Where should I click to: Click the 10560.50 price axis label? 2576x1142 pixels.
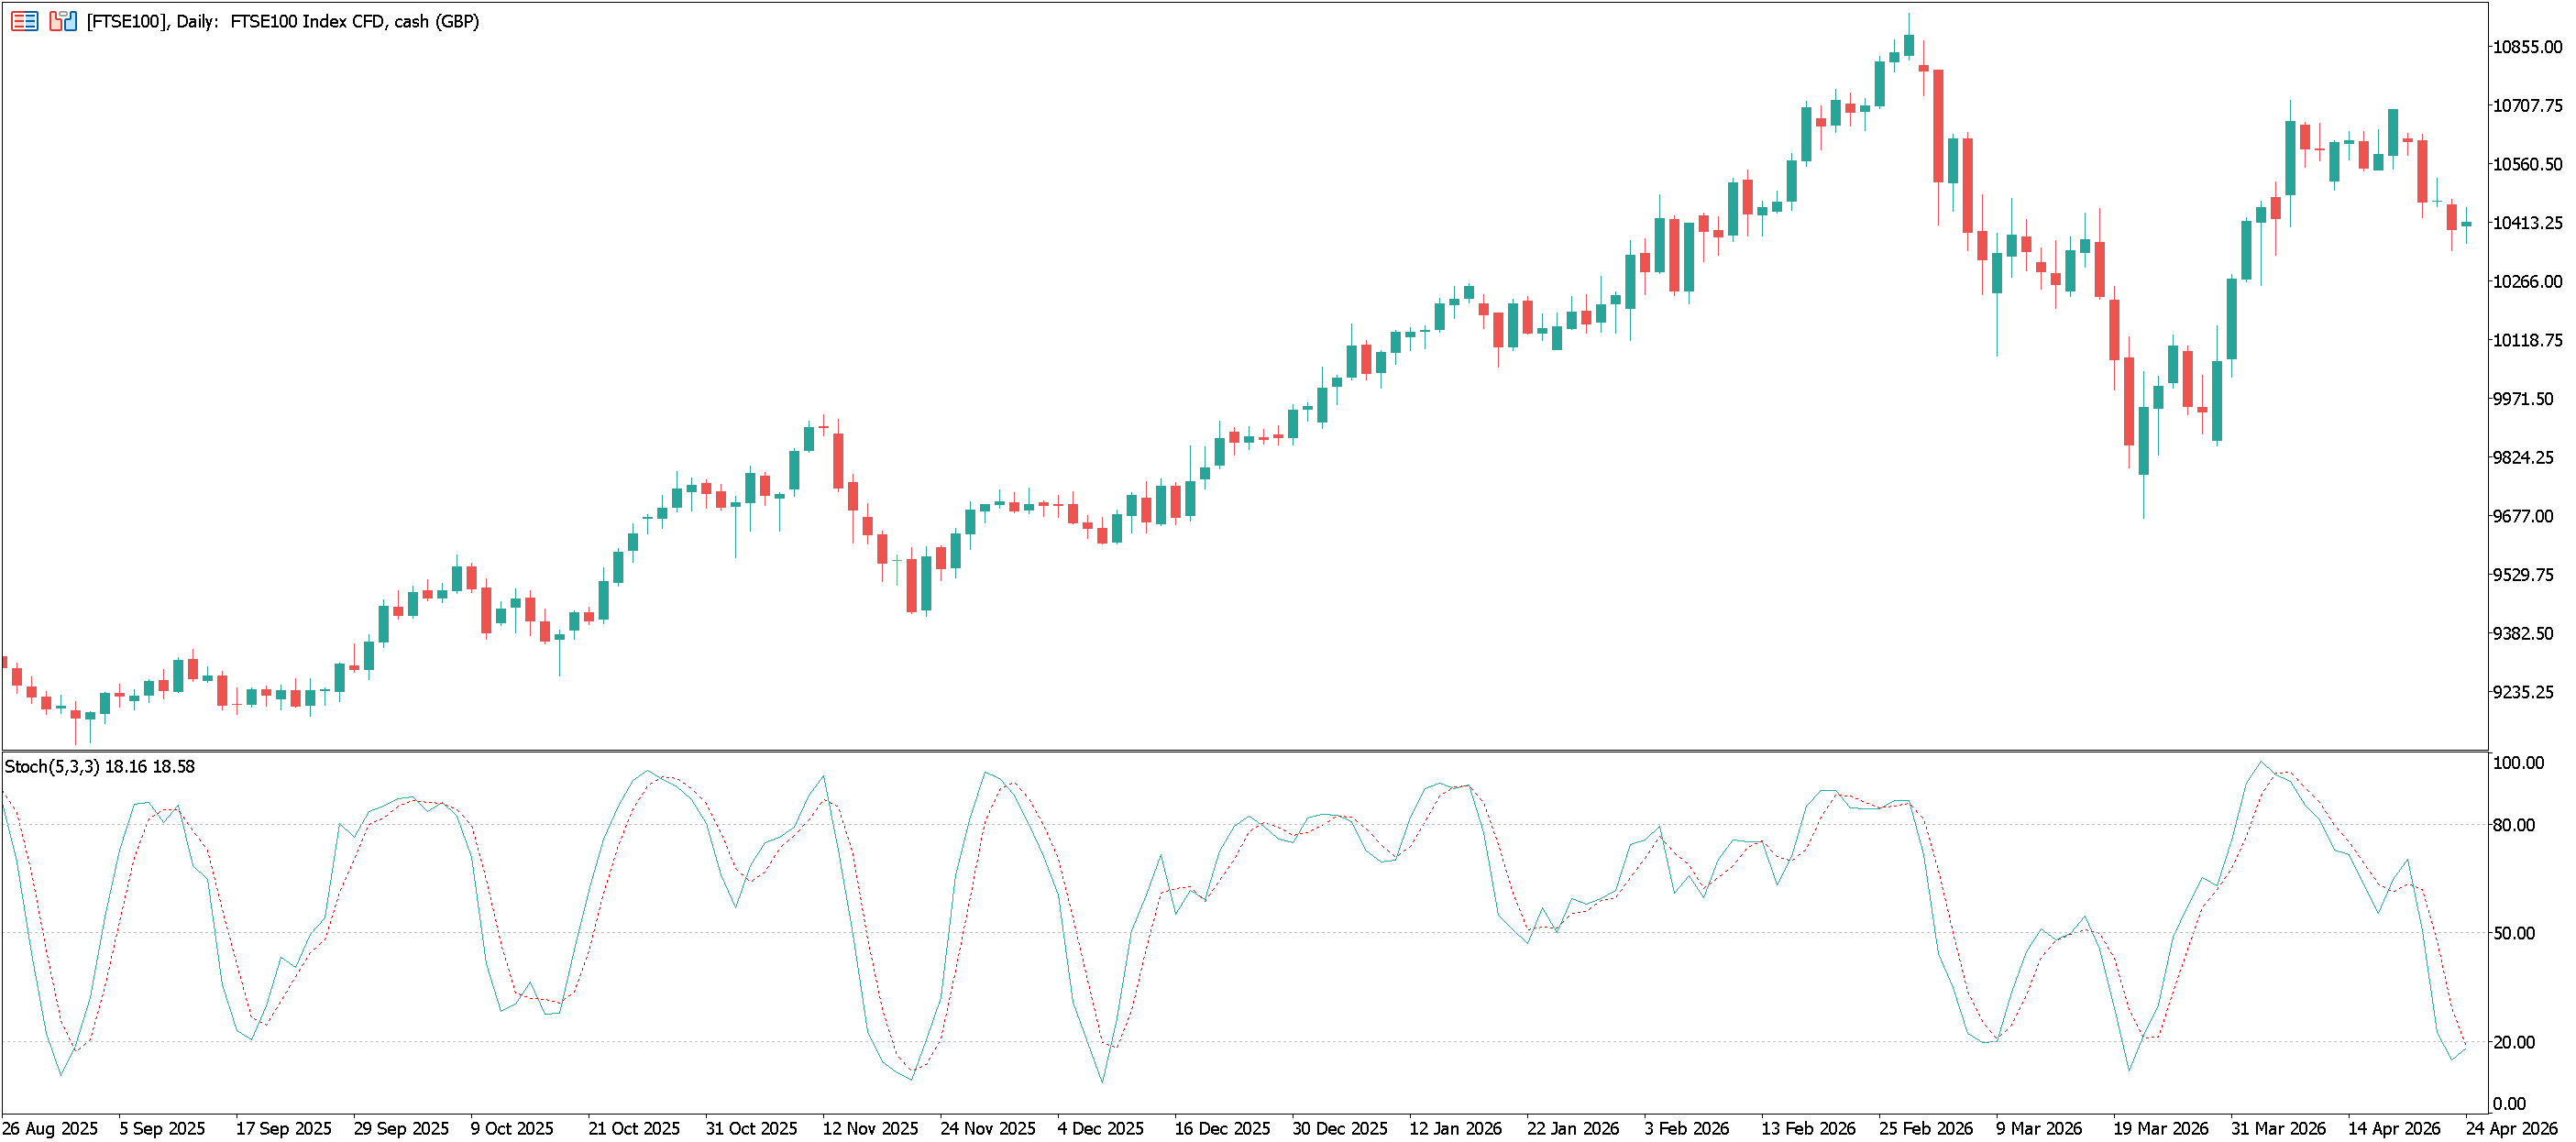pos(2527,165)
